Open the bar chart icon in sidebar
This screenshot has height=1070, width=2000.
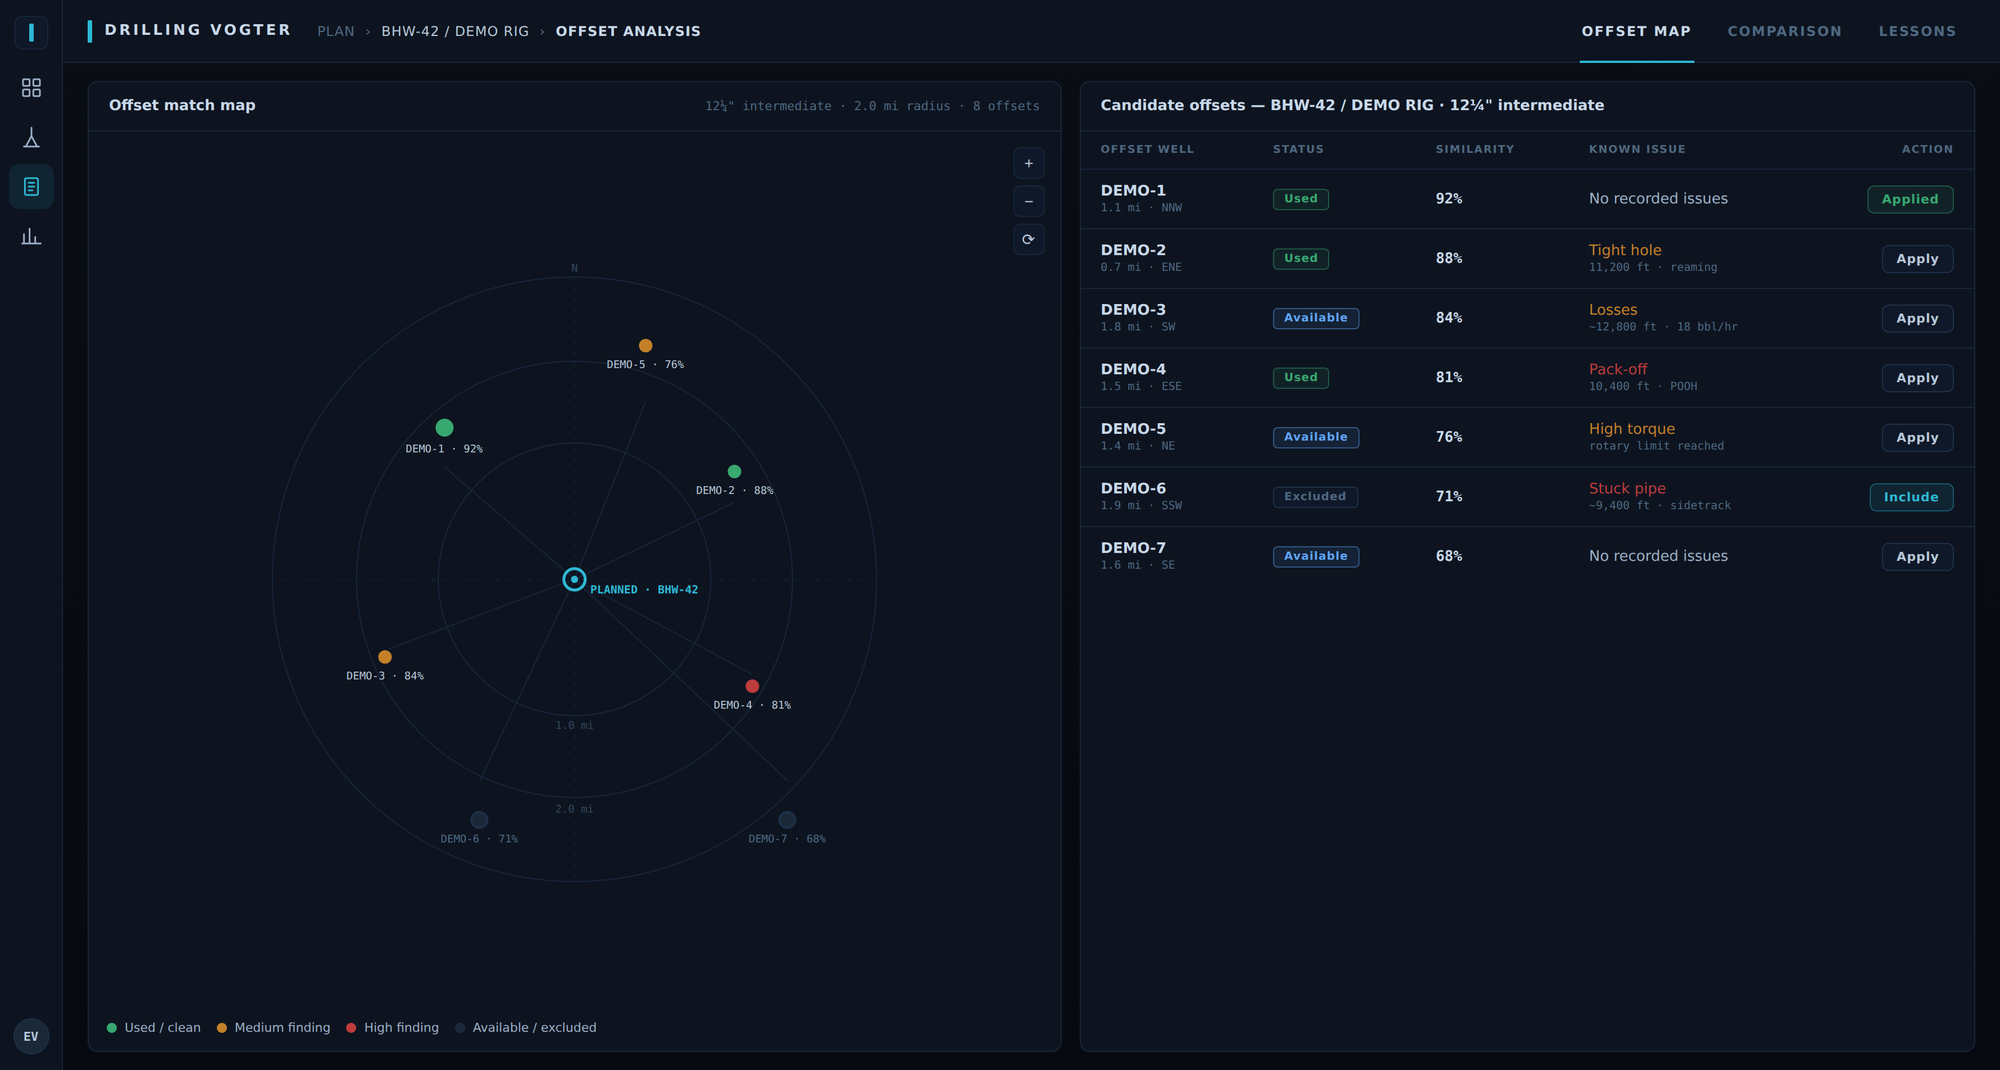click(31, 236)
